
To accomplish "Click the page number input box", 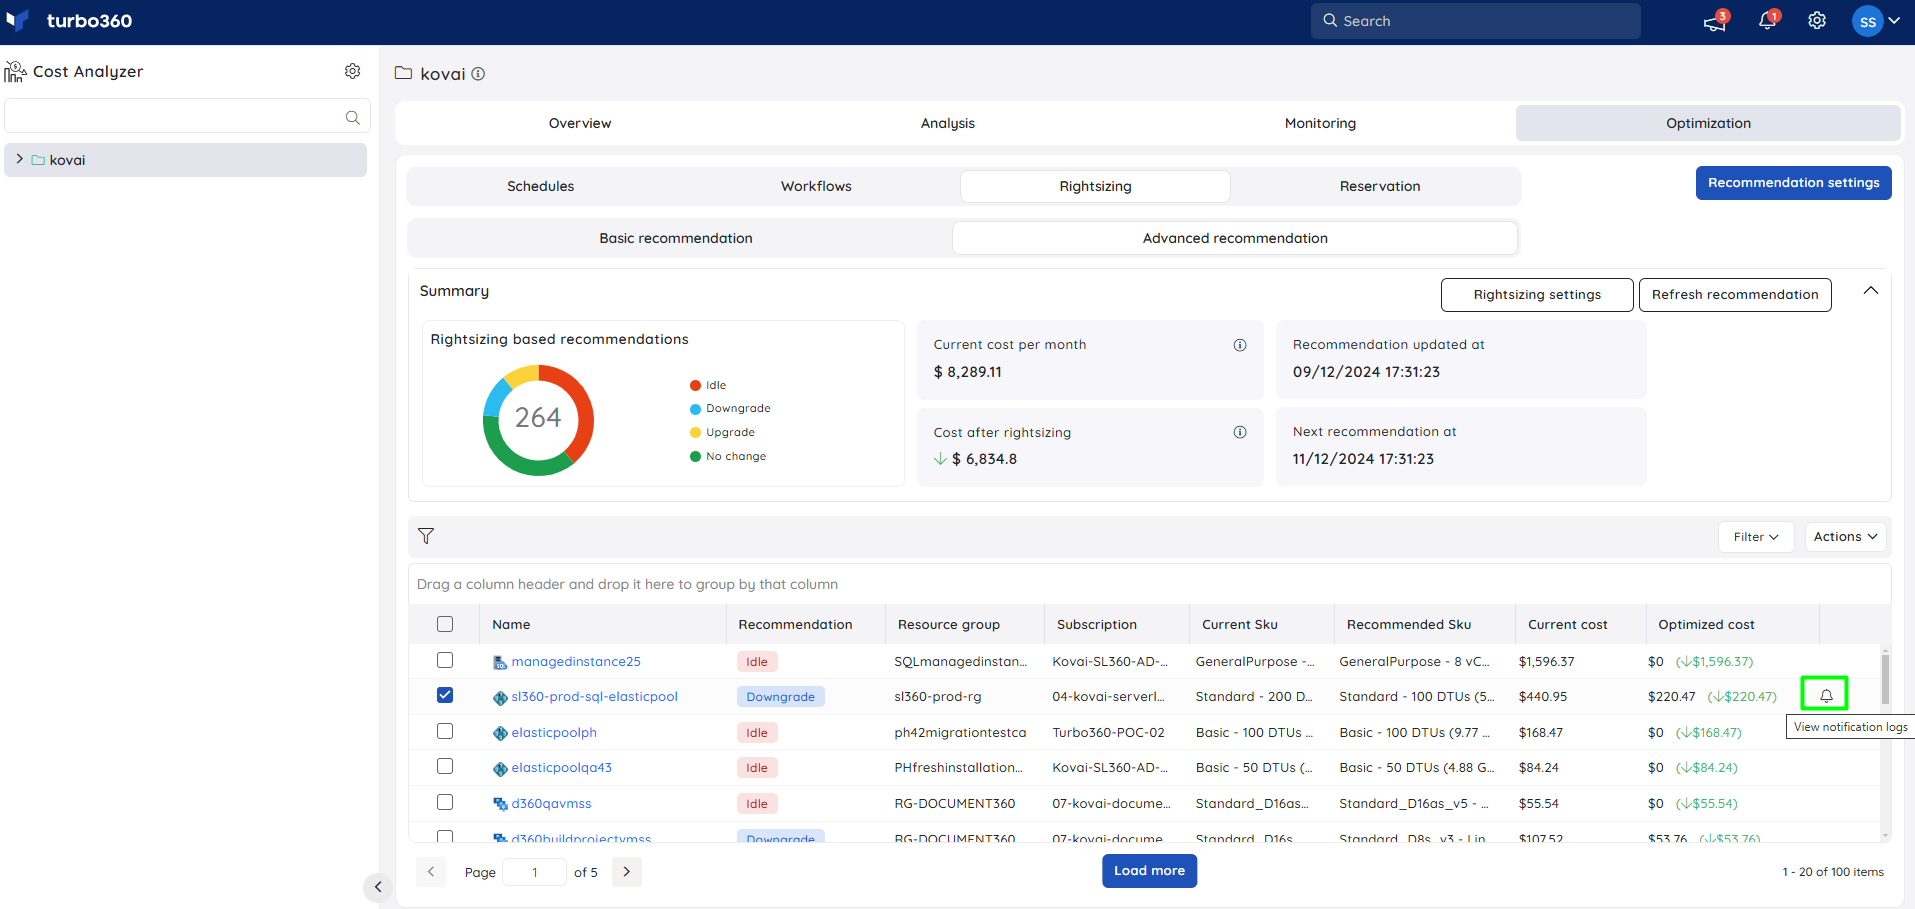I will [x=535, y=872].
